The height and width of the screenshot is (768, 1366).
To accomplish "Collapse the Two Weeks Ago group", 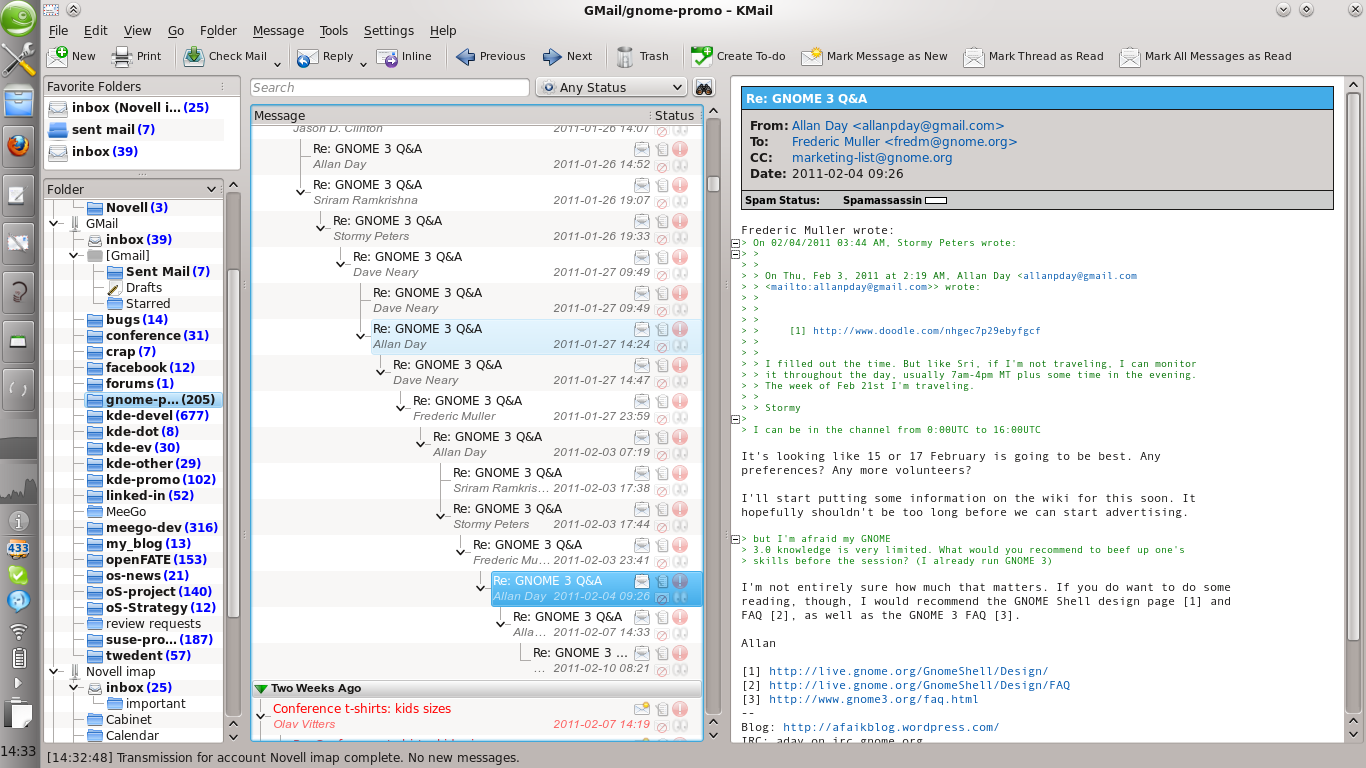I will pos(261,688).
